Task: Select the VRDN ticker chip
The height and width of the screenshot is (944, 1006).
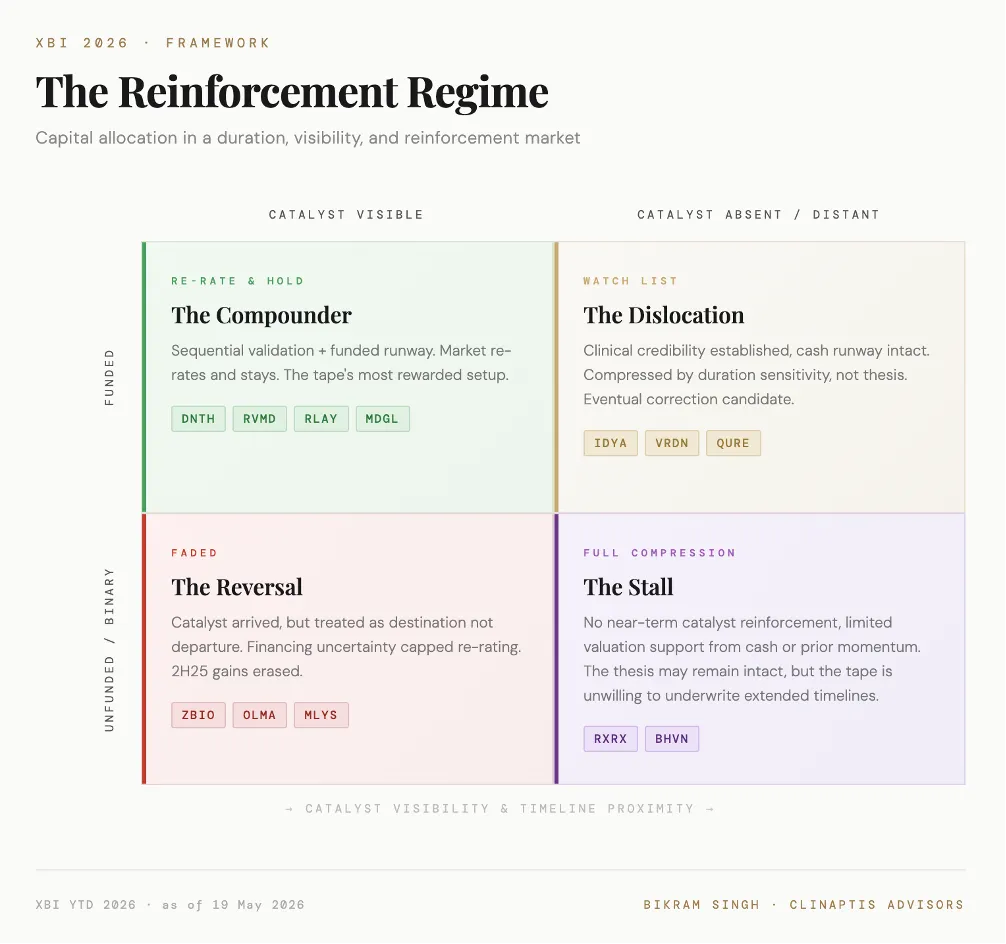Action: tap(672, 443)
